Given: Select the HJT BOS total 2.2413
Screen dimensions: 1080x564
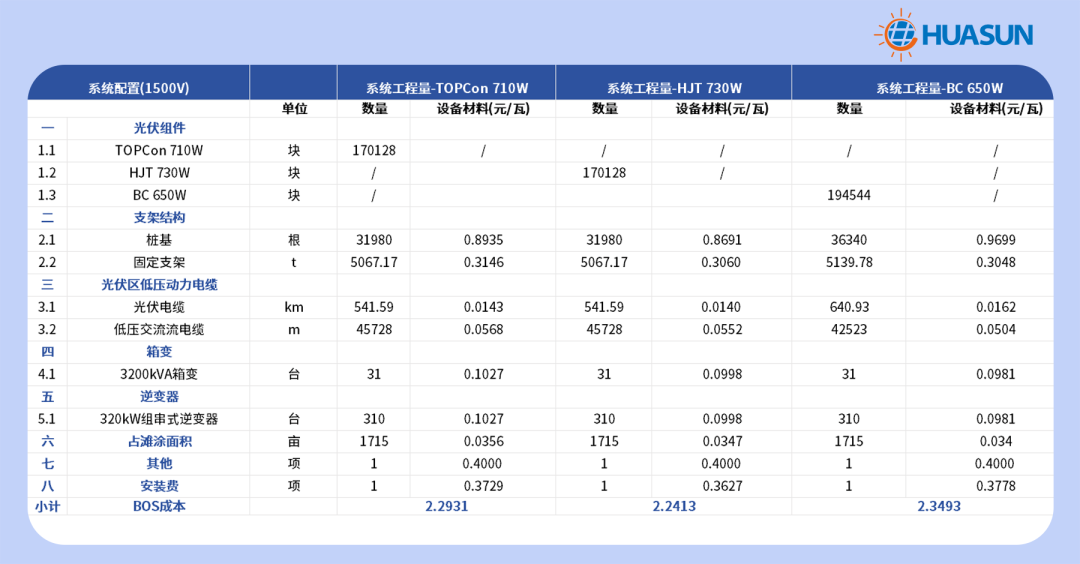Looking at the screenshot, I should [674, 507].
